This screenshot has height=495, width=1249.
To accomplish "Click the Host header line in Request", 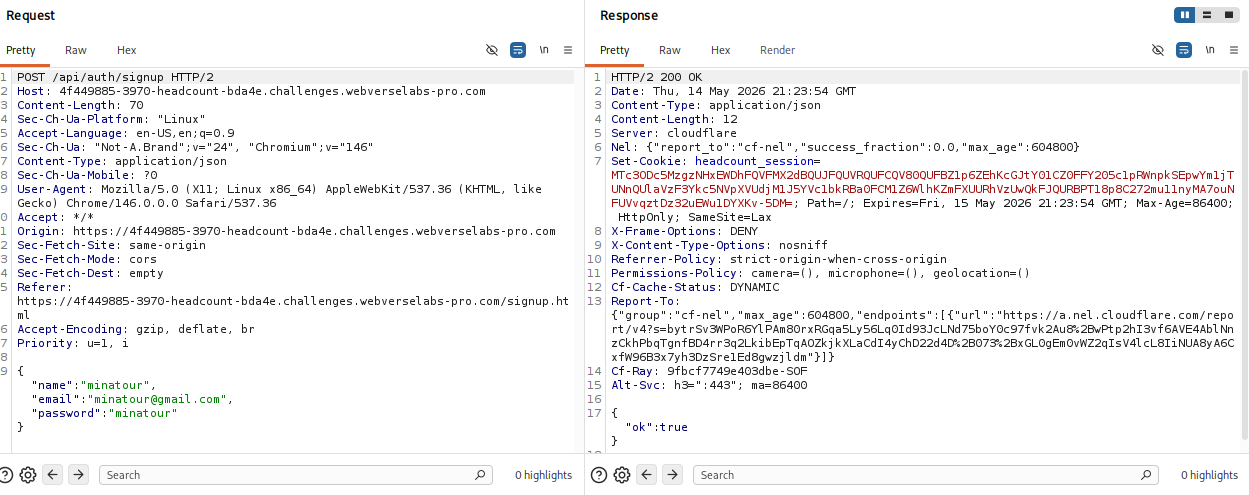I will coord(251,91).
